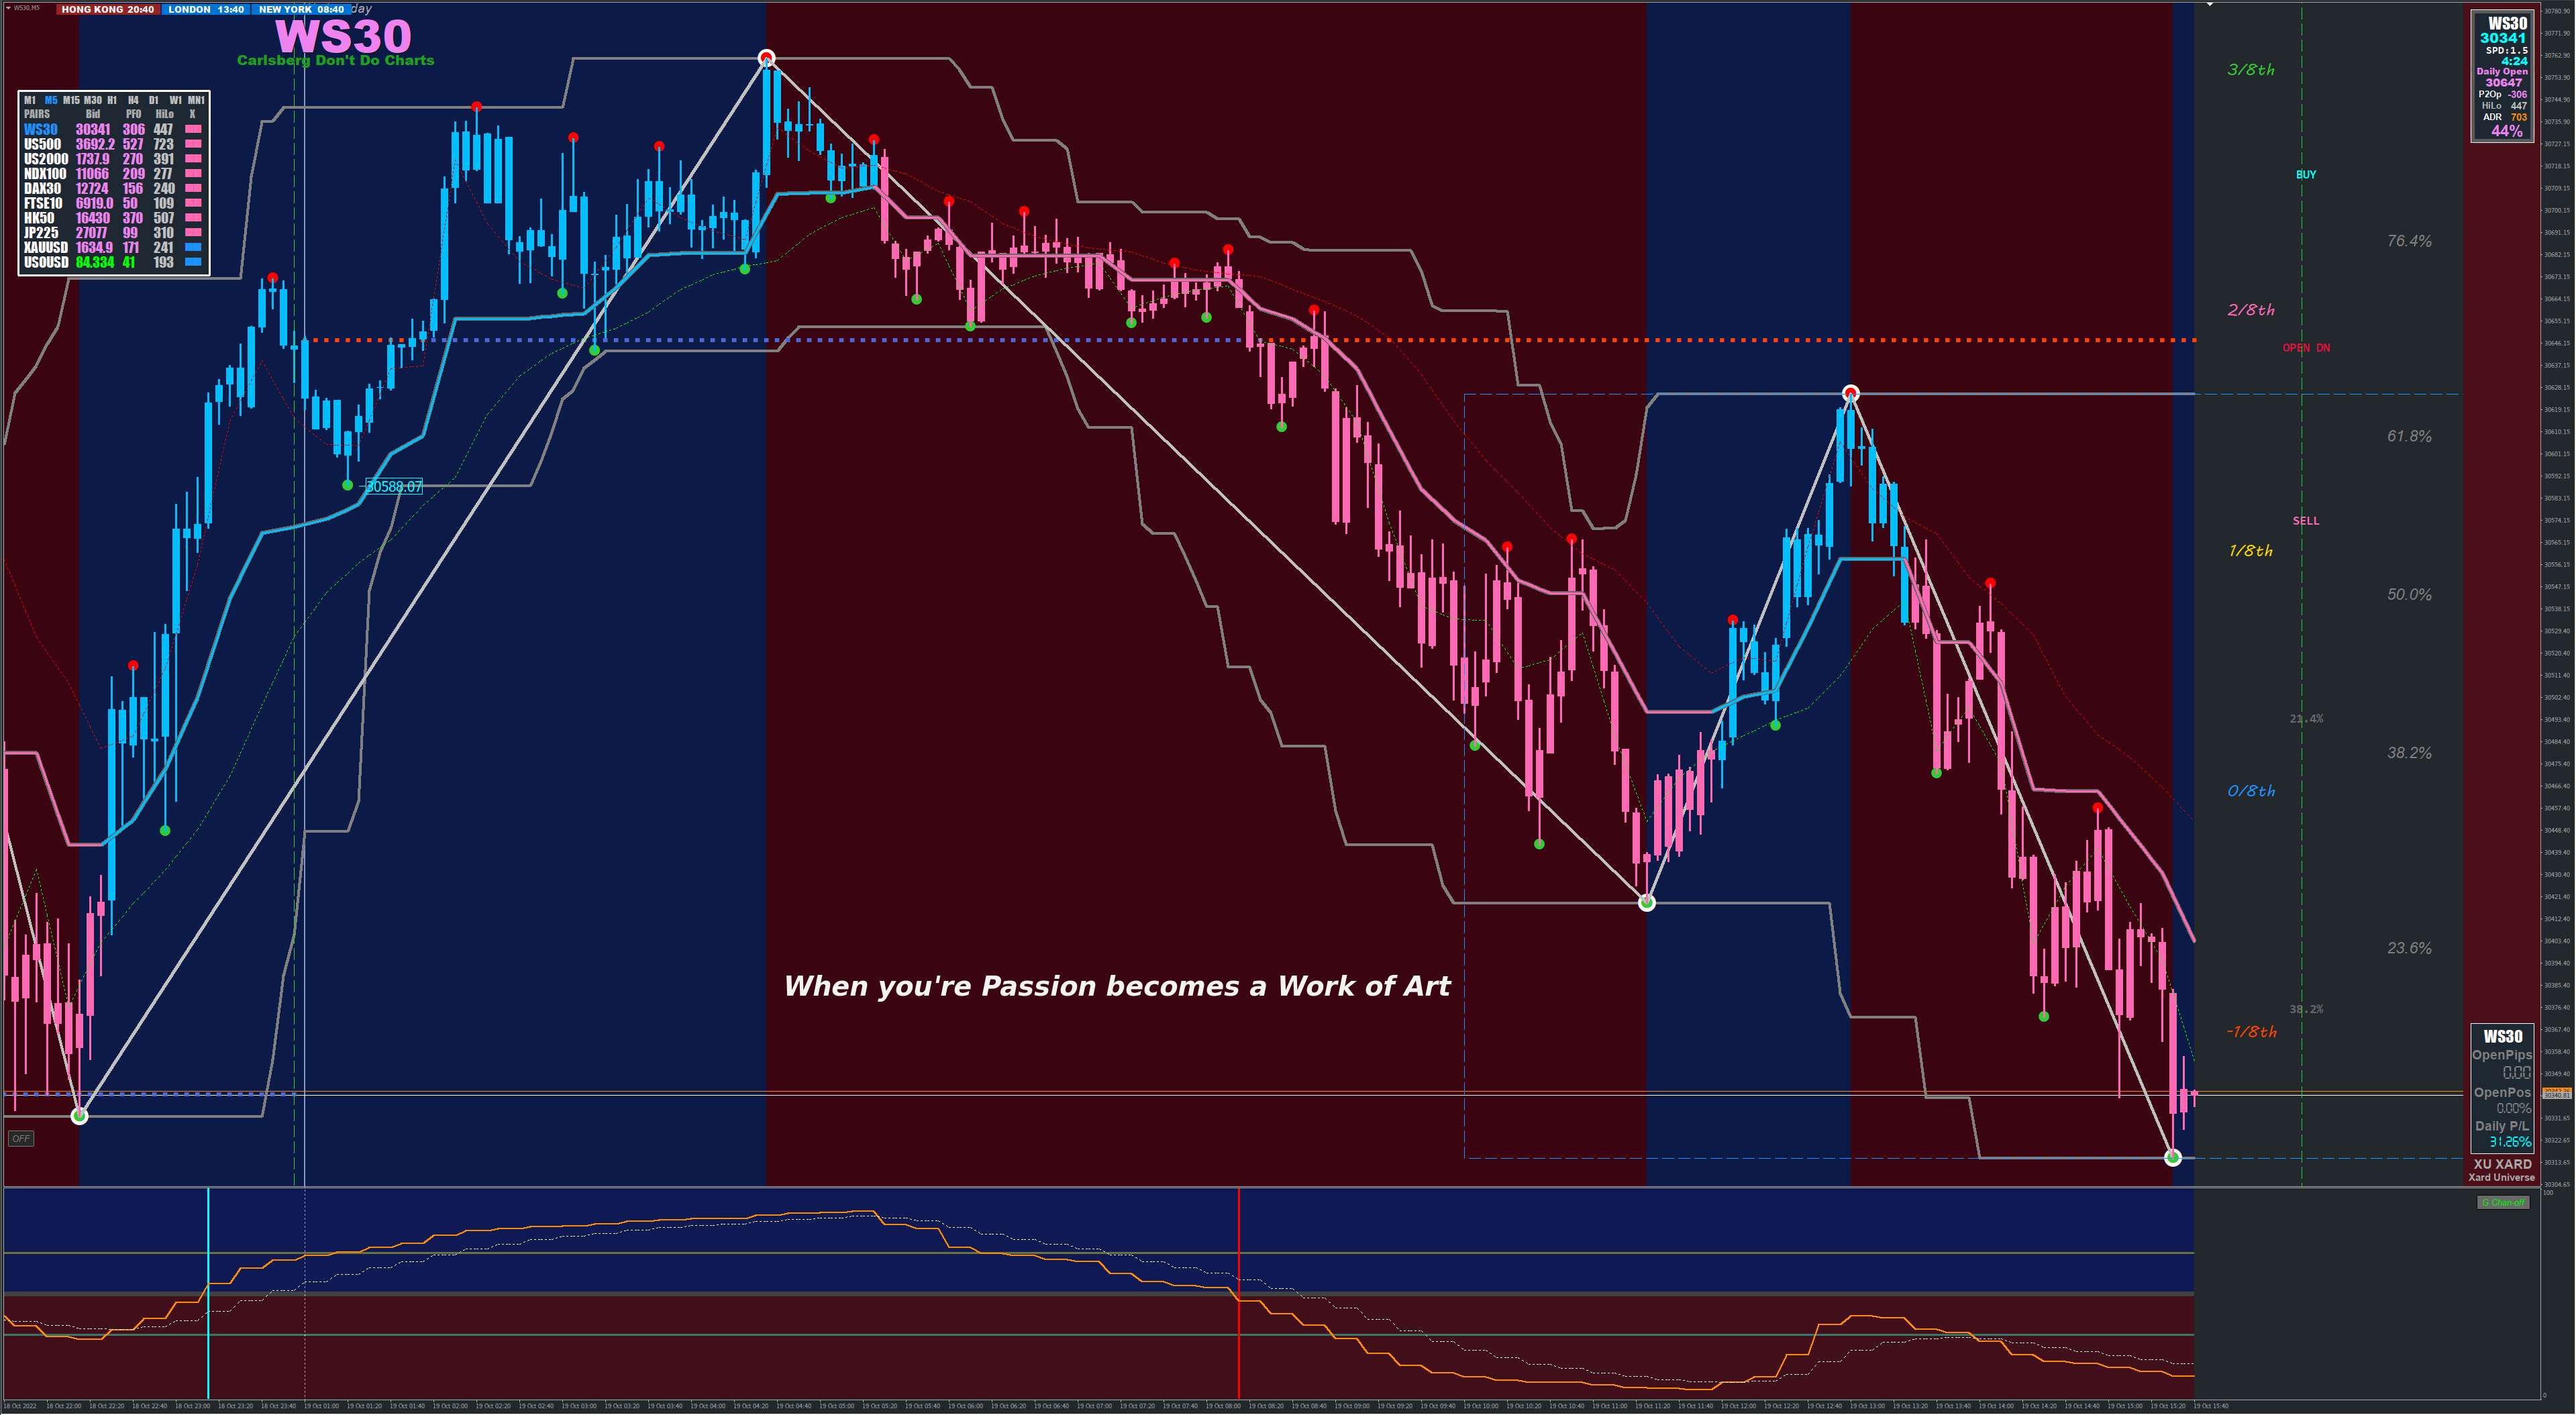Click the current price tag 30340.81
This screenshot has height=1415, width=2576.
click(2556, 1094)
